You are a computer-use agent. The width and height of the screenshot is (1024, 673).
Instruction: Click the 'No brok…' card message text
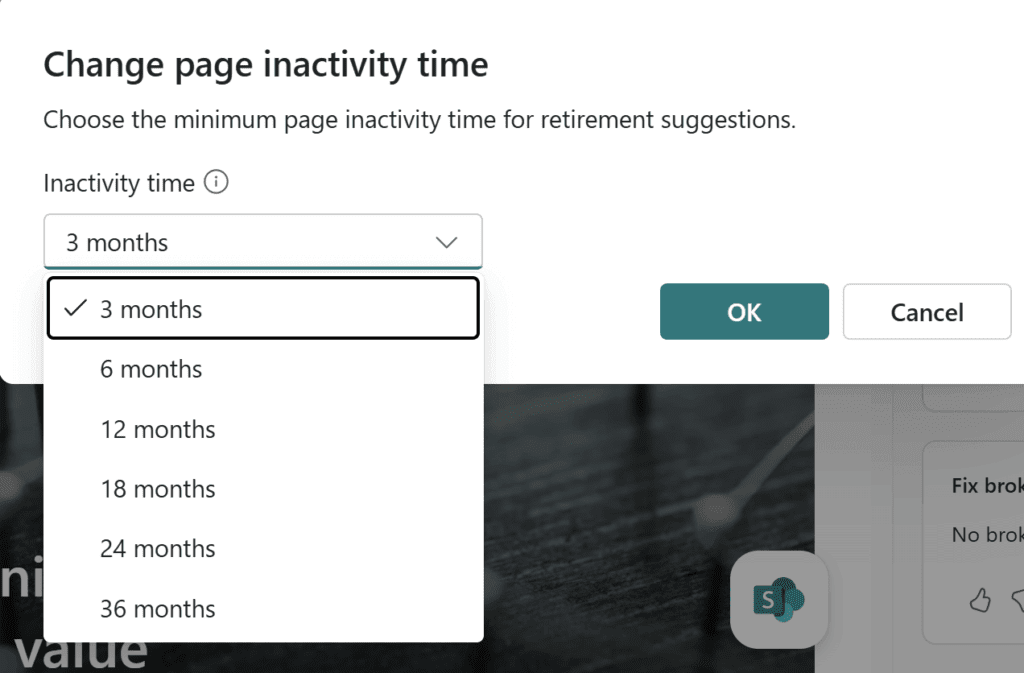987,535
